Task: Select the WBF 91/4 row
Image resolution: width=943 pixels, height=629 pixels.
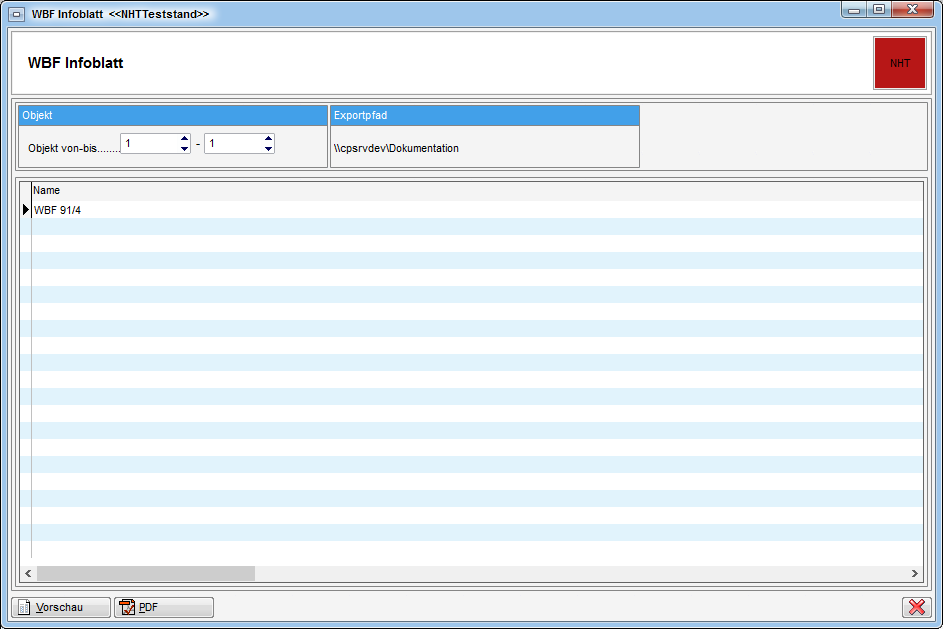Action: tap(57, 210)
